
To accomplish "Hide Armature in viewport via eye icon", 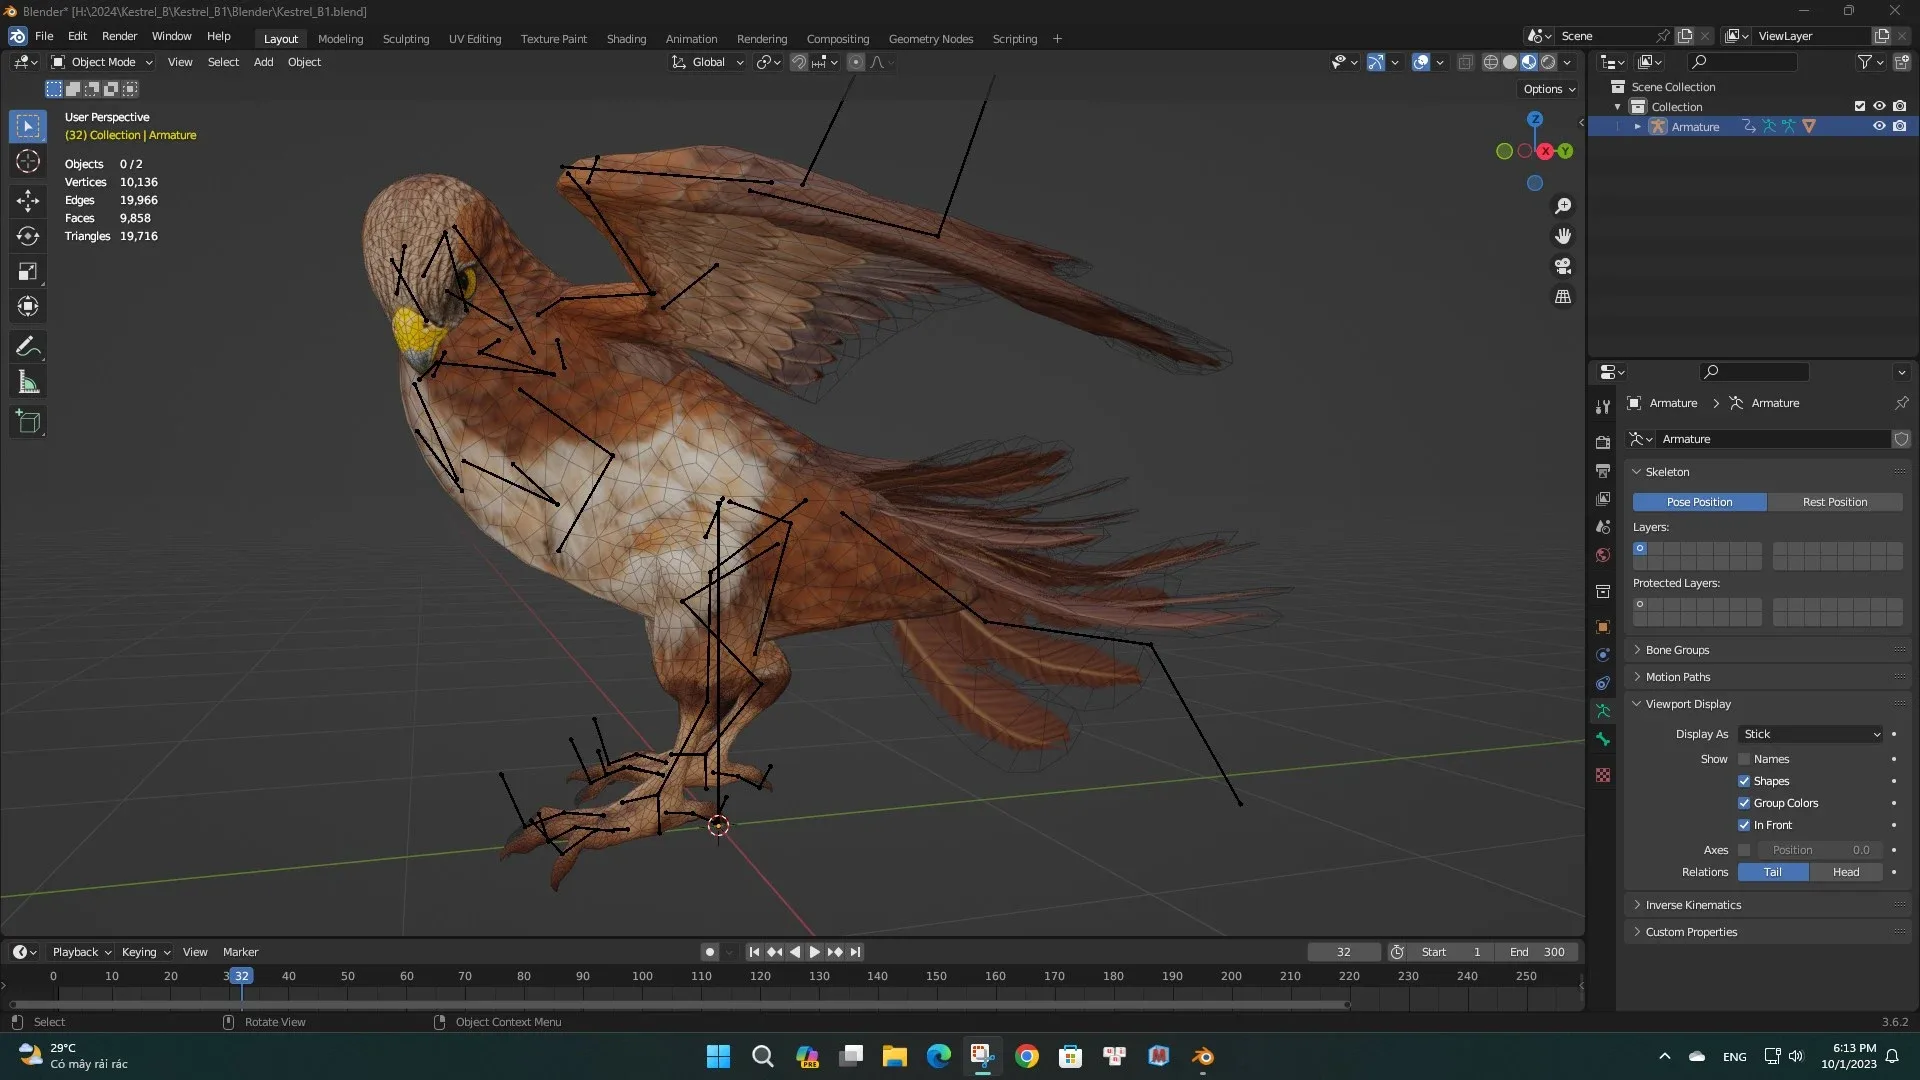I will (1879, 126).
